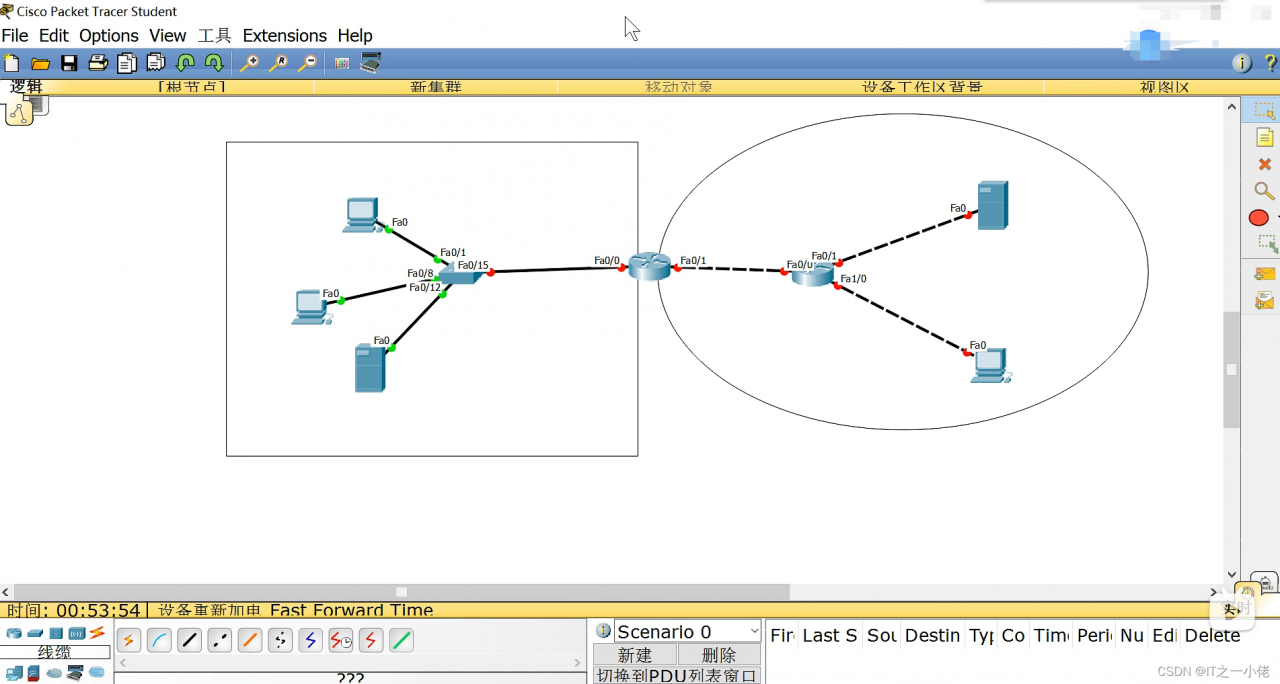The width and height of the screenshot is (1280, 684).
Task: Choose the Inspect magnifier tool
Action: tap(1264, 190)
